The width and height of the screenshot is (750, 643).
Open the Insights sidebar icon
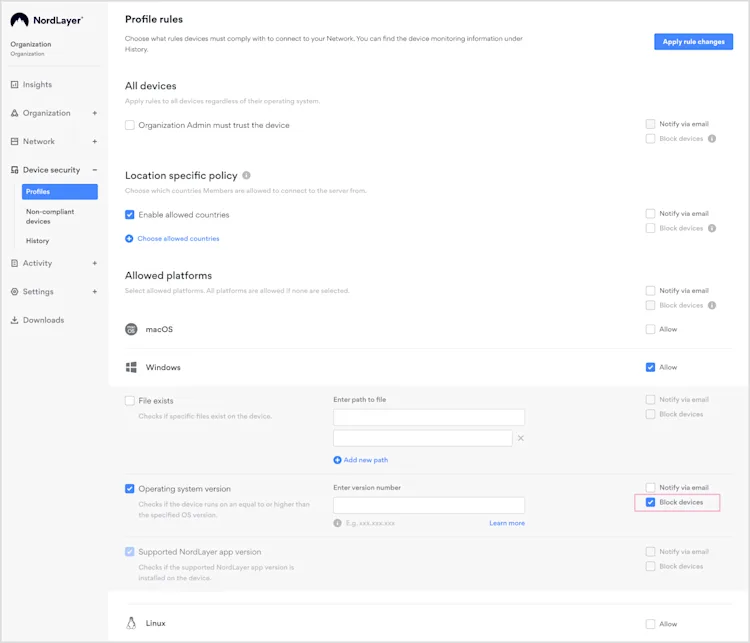tap(14, 85)
